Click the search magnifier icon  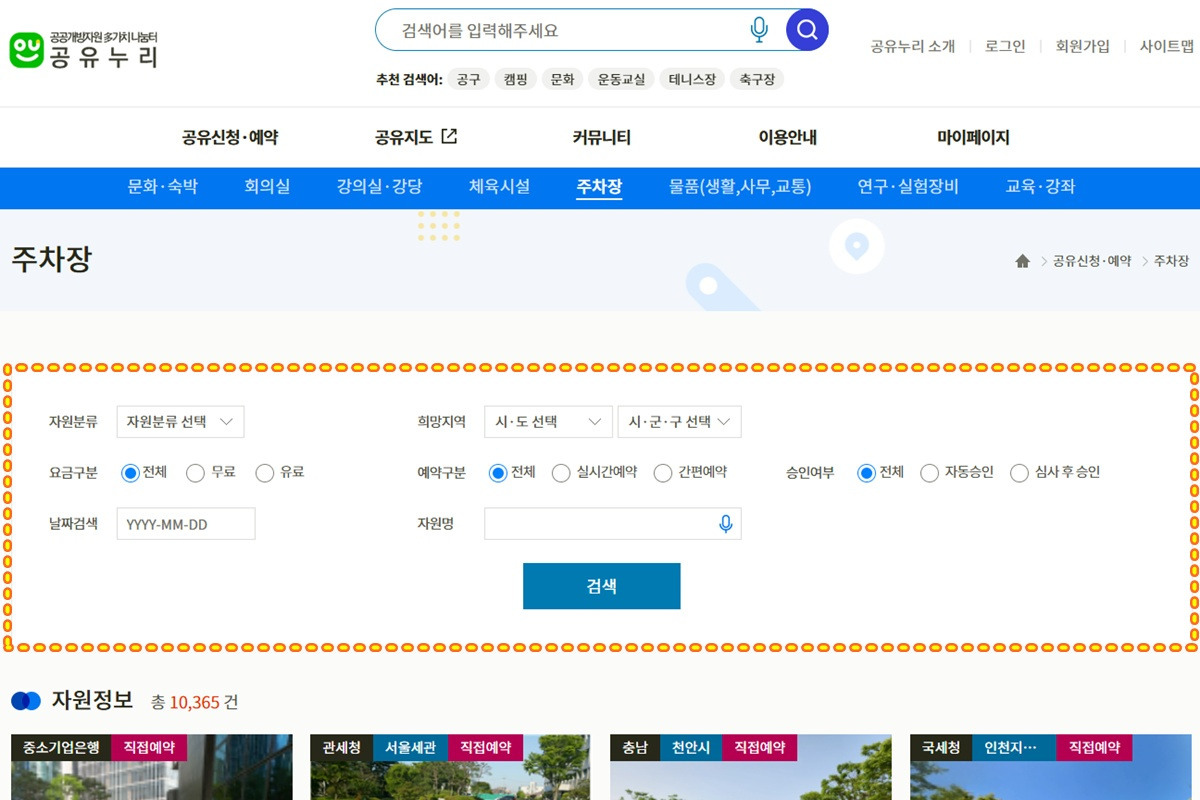[806, 29]
